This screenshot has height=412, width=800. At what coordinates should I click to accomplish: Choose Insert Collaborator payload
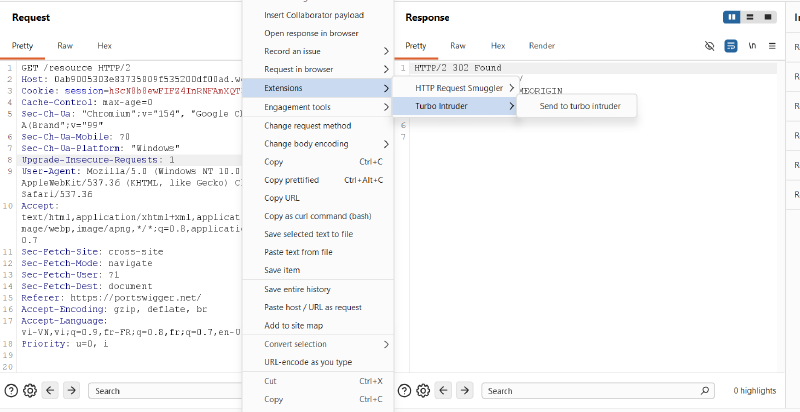(318, 15)
